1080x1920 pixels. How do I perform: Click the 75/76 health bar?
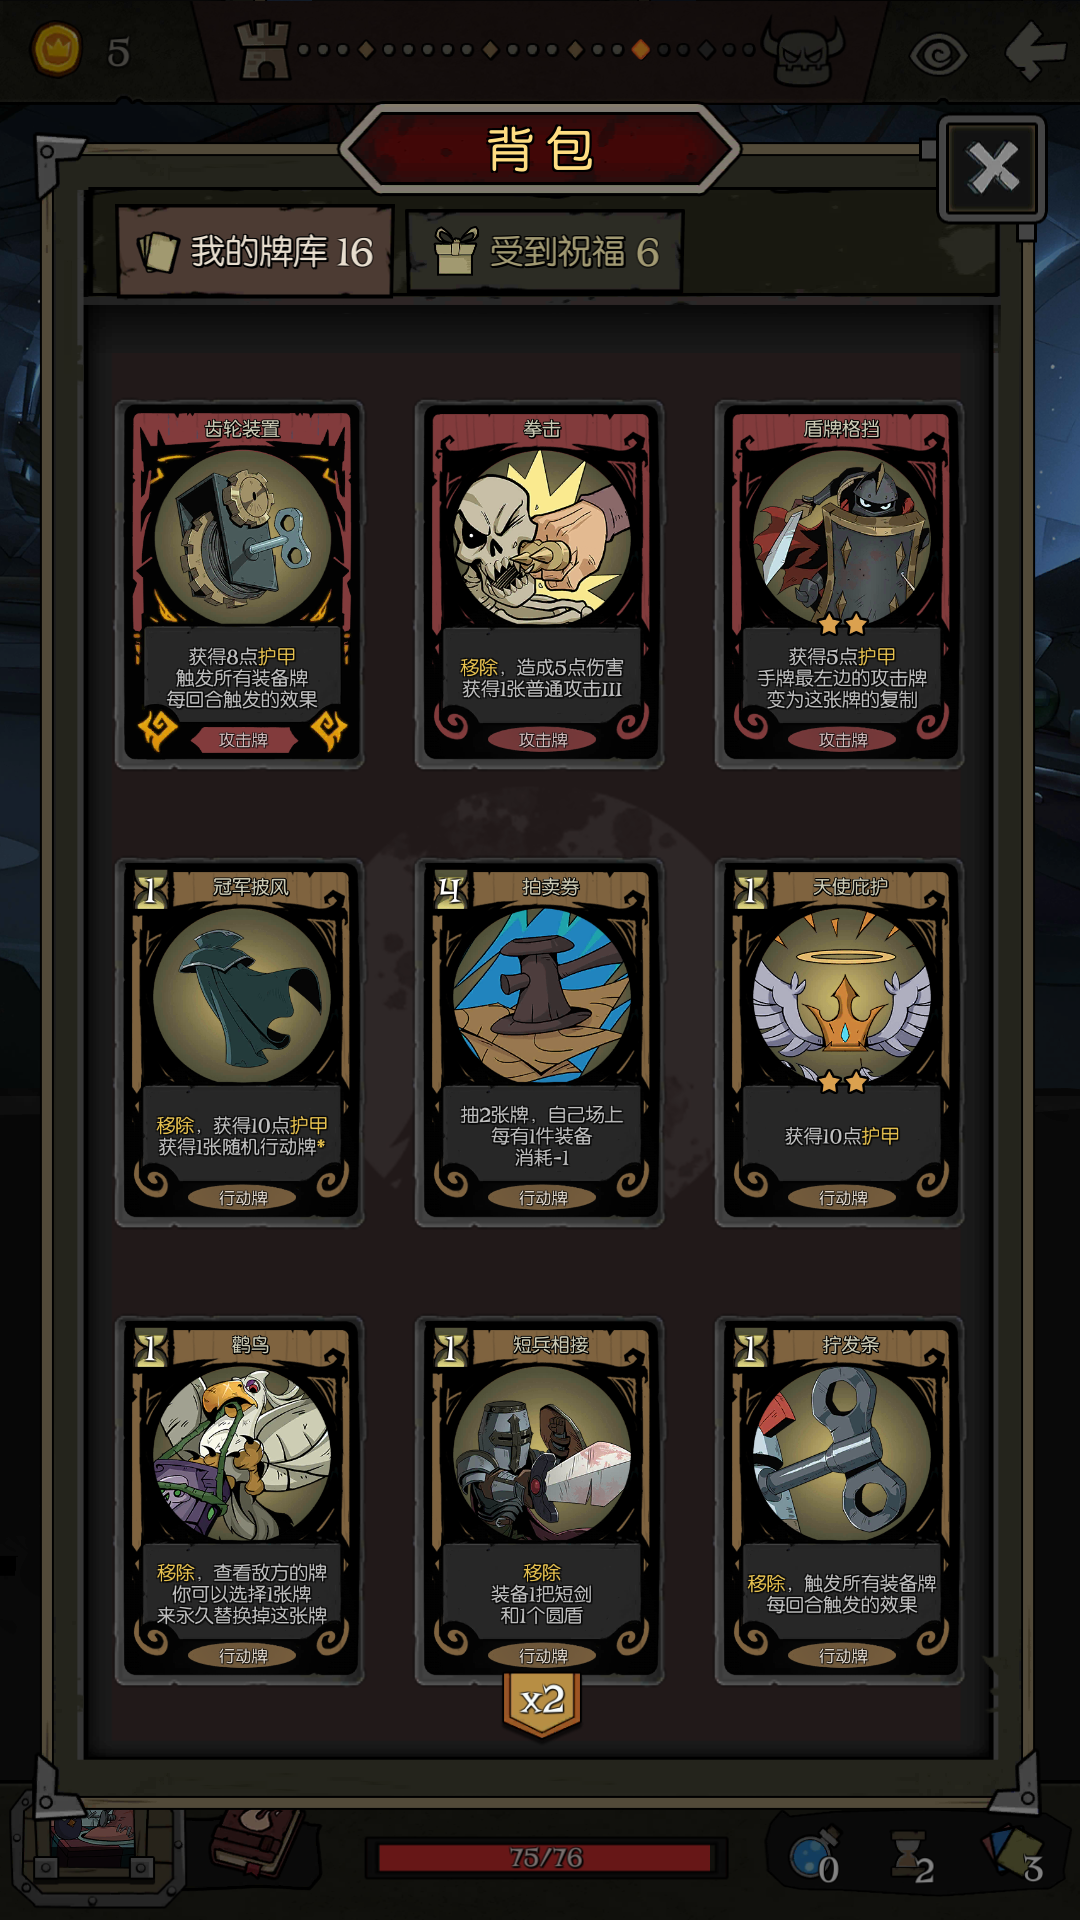tap(545, 1858)
